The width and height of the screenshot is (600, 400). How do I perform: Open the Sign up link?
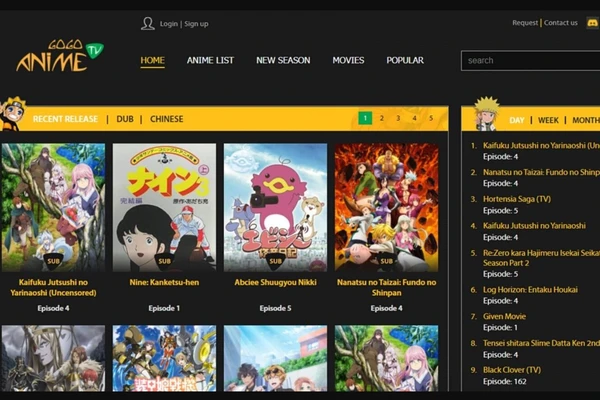(196, 24)
